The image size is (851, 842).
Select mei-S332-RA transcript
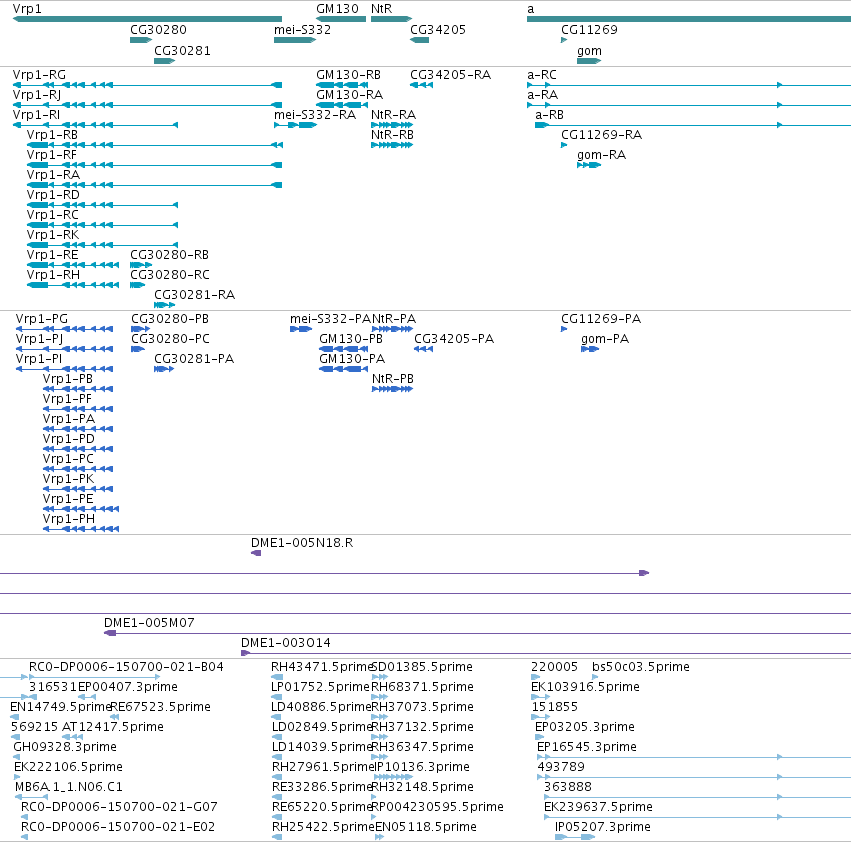(x=295, y=125)
